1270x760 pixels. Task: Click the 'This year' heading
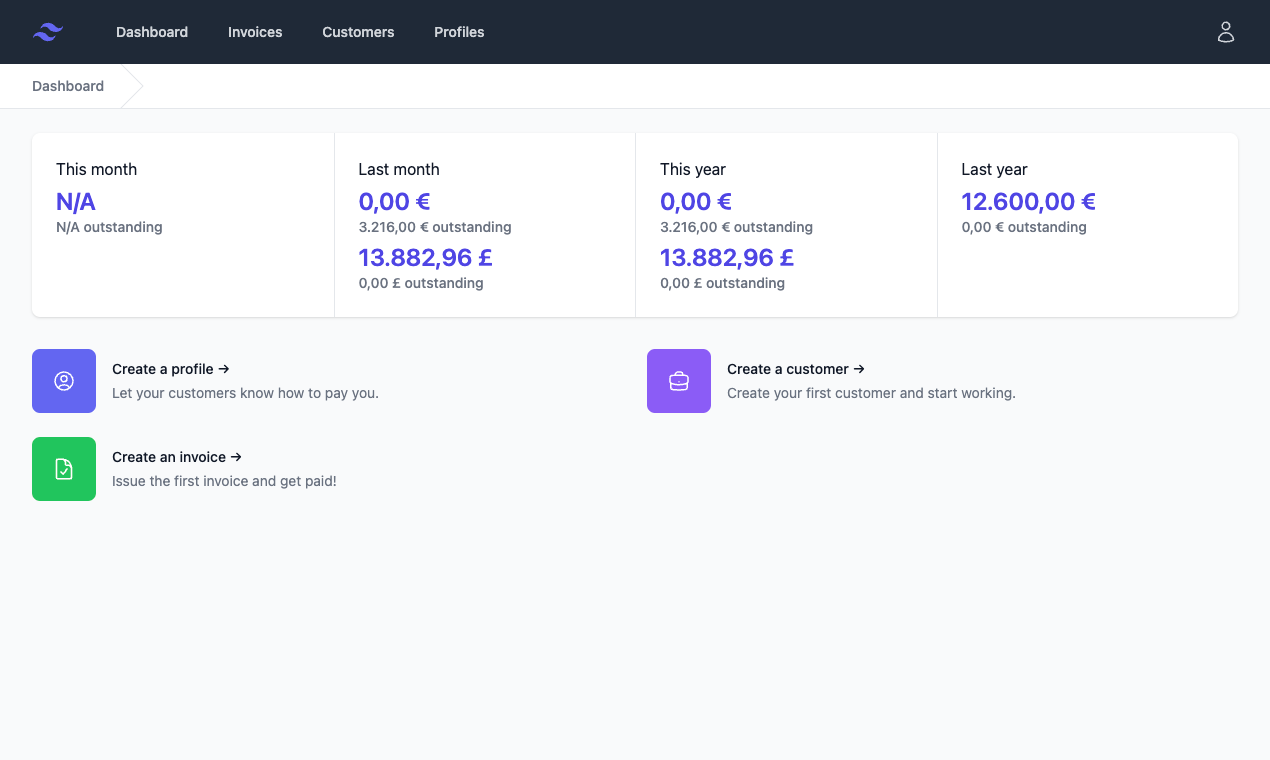(x=693, y=169)
